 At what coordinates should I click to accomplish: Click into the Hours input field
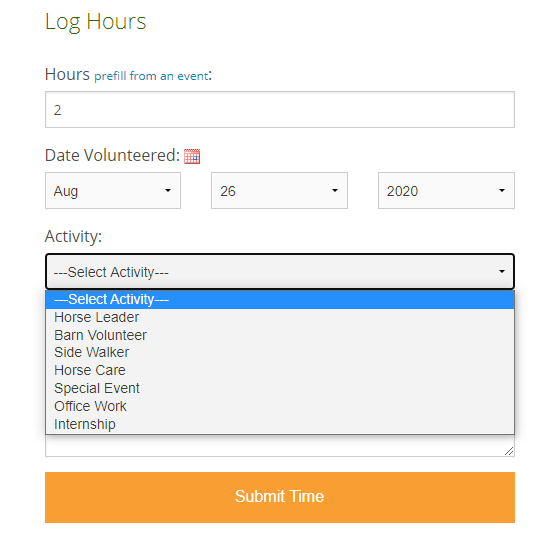[280, 110]
